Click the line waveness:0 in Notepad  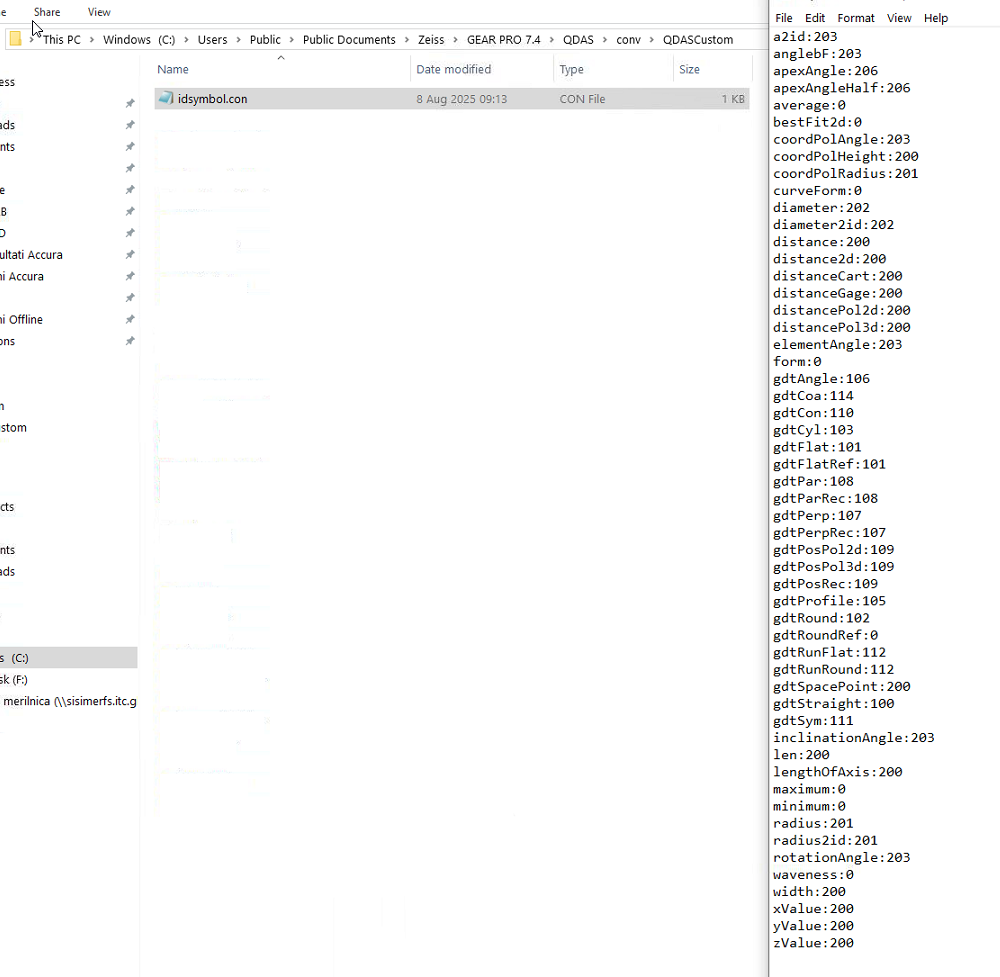pos(813,874)
